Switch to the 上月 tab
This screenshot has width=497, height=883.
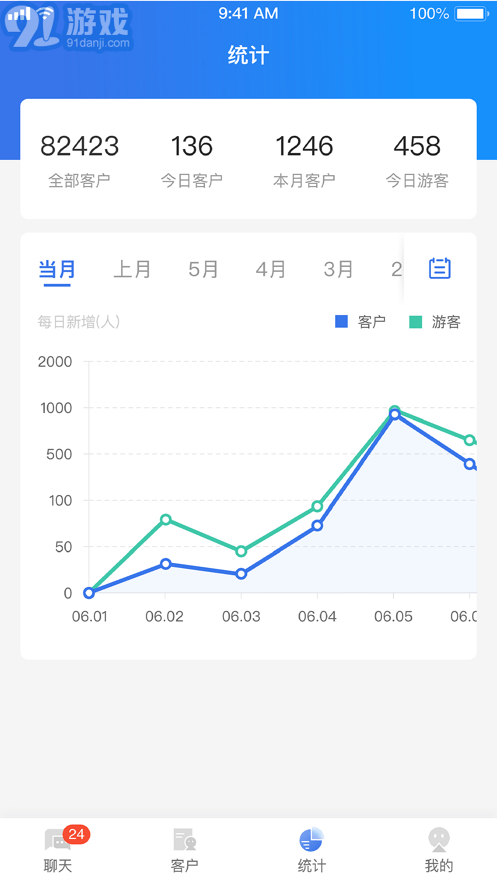132,269
